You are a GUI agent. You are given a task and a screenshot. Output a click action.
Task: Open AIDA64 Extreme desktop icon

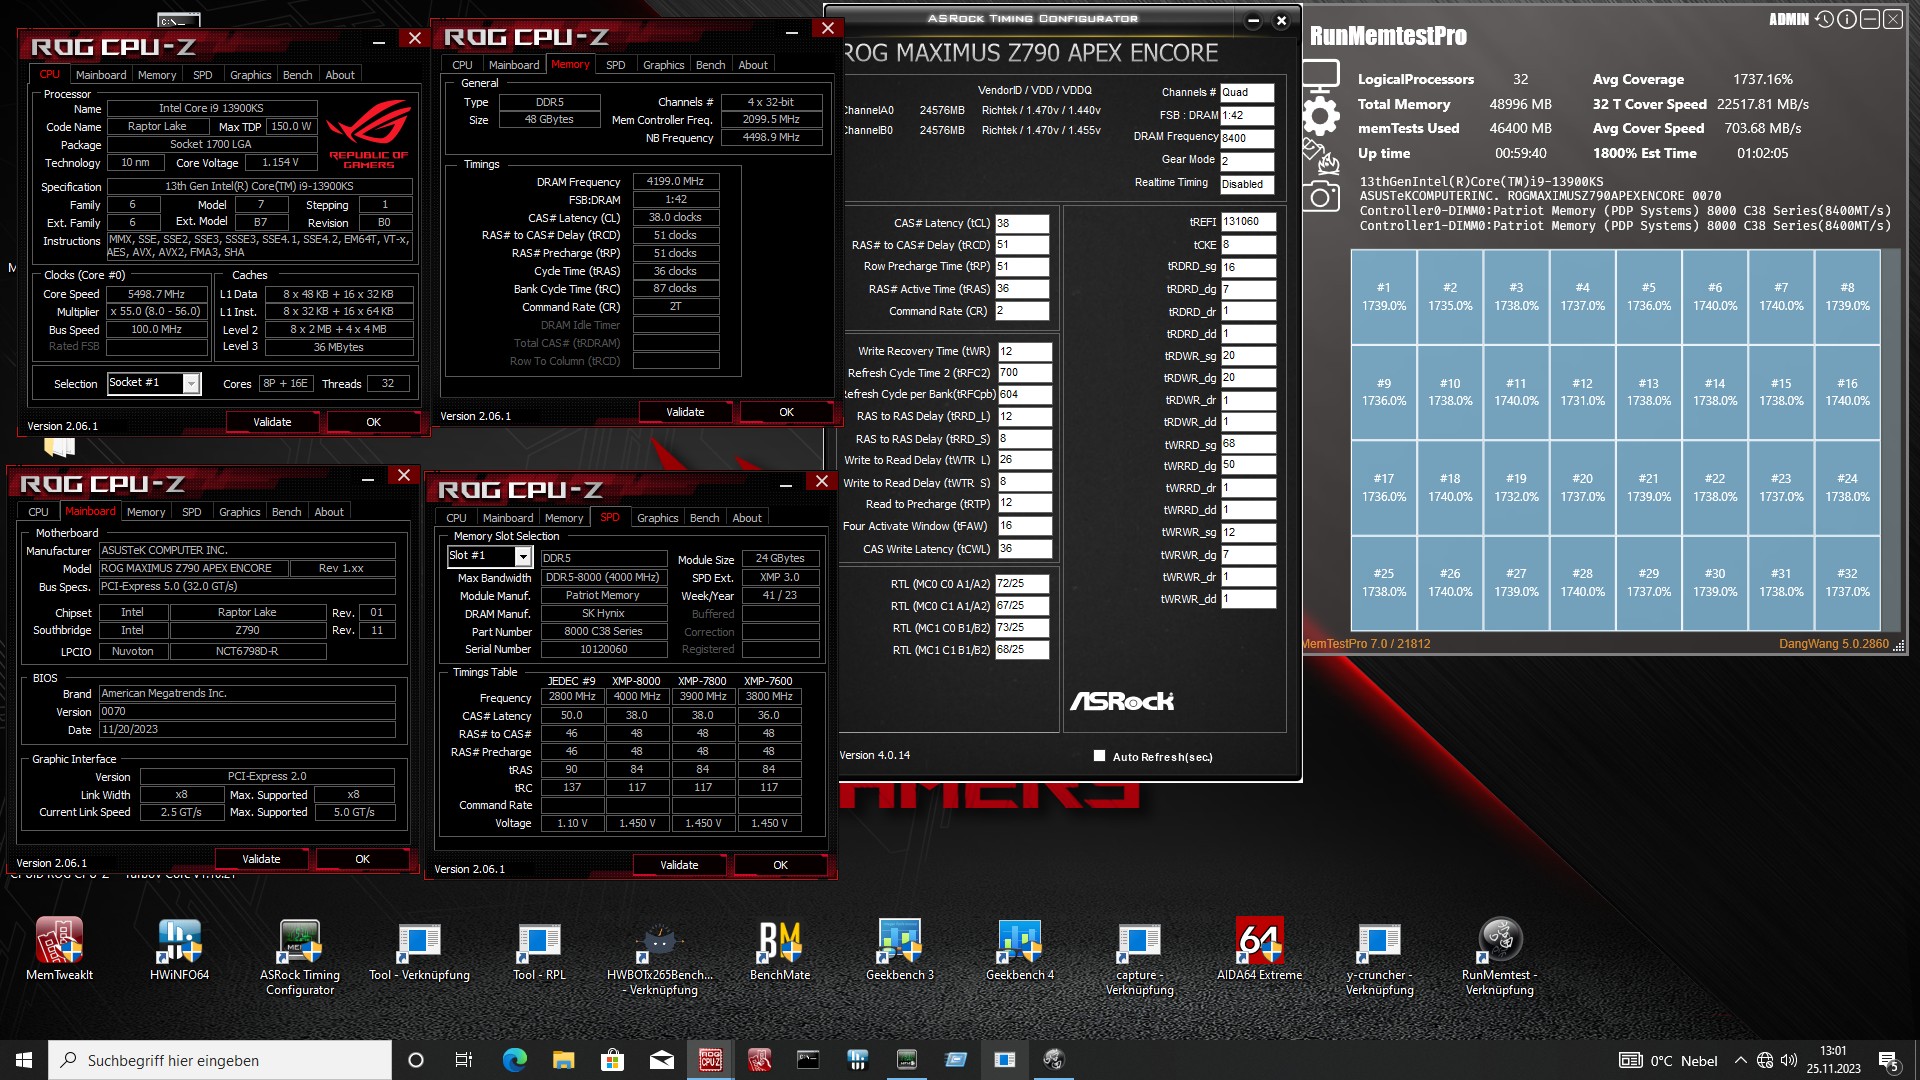[x=1260, y=950]
